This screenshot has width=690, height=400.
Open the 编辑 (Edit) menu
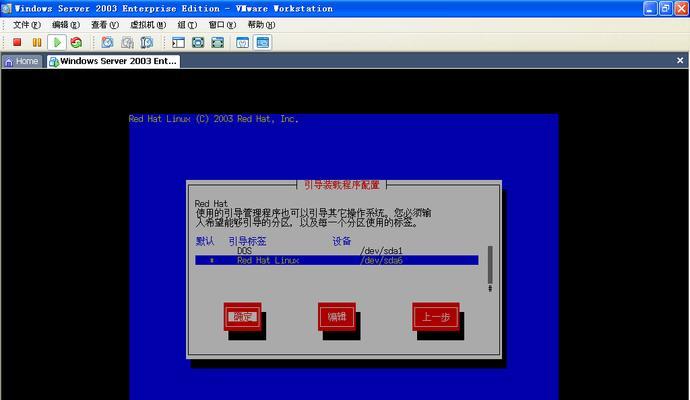pos(66,25)
